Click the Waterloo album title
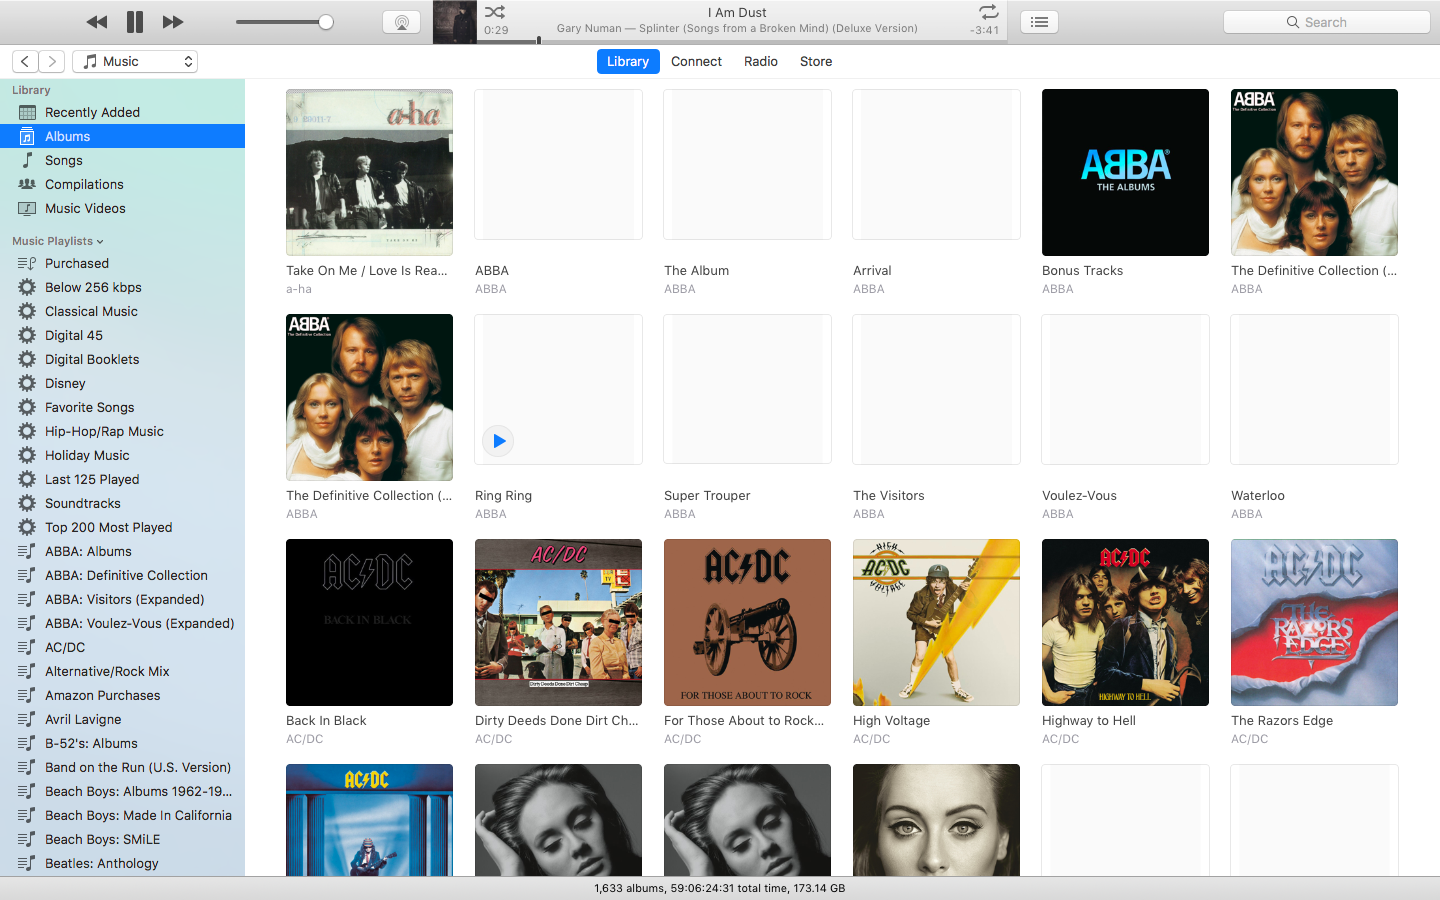Viewport: 1440px width, 900px height. [1258, 496]
